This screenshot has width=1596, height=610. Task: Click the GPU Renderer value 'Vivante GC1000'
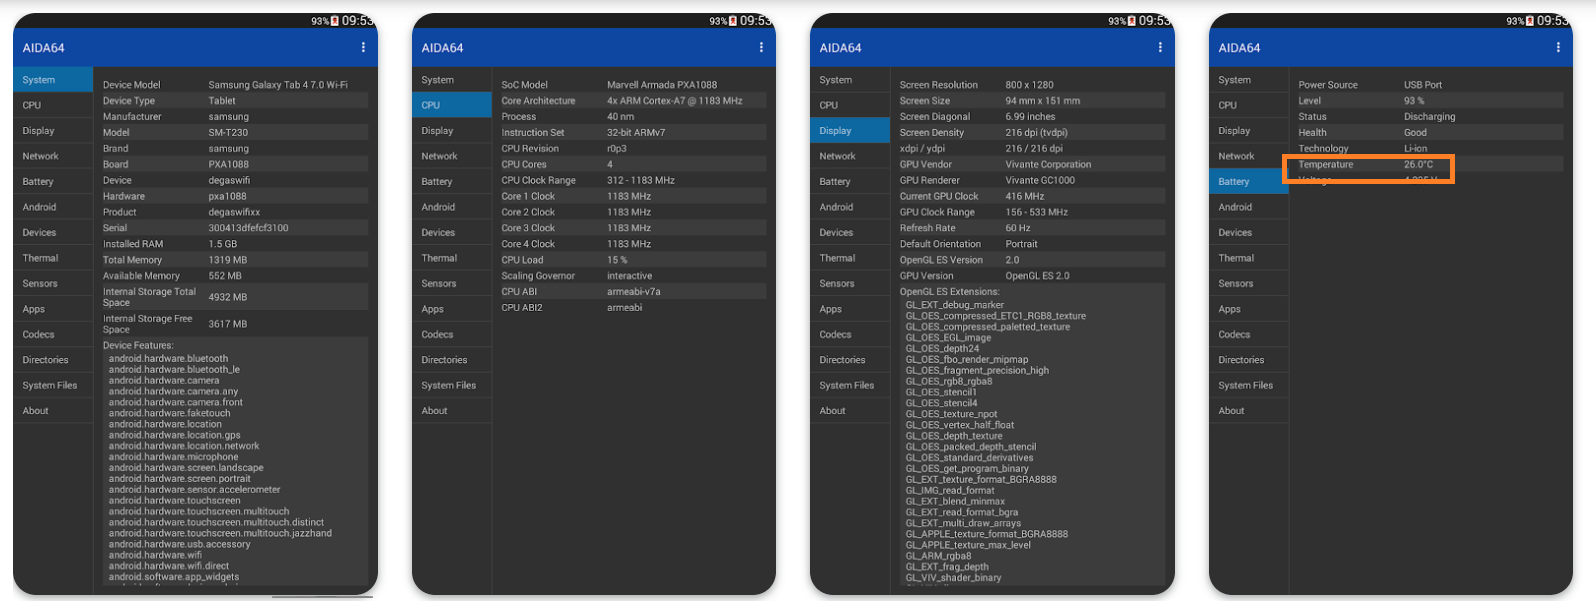pos(1040,181)
